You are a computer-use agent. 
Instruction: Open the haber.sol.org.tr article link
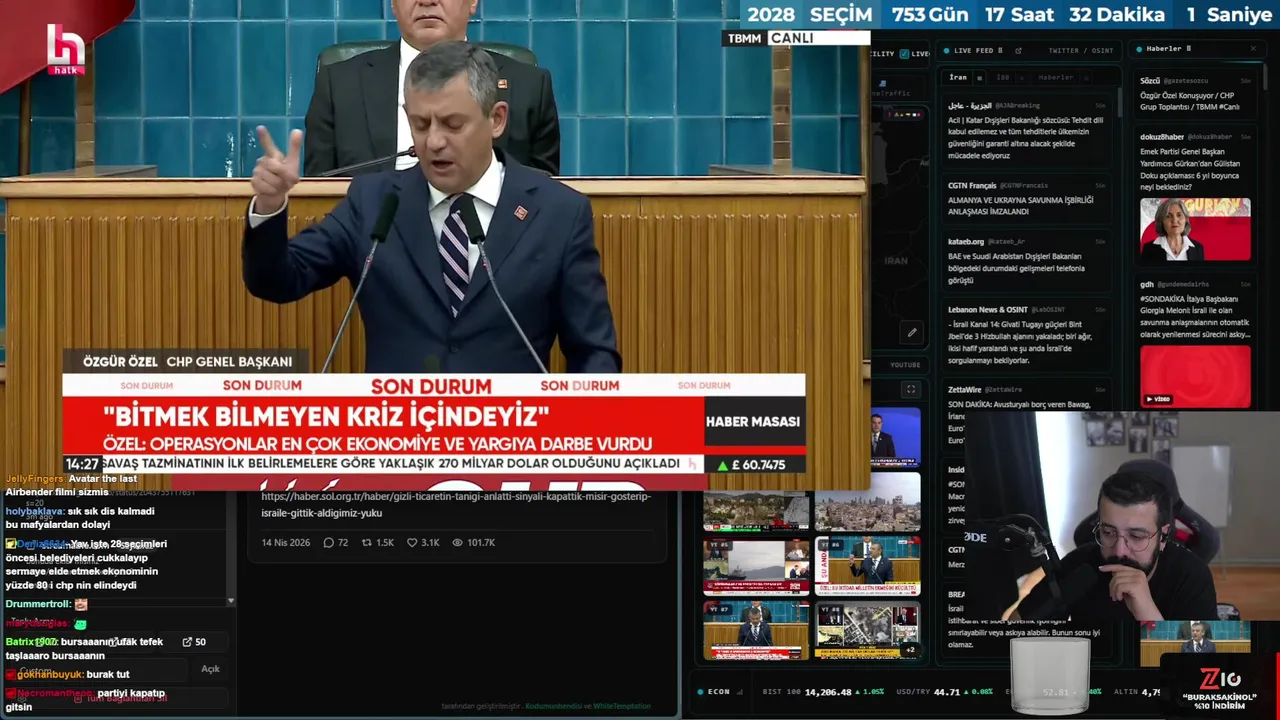pos(456,504)
